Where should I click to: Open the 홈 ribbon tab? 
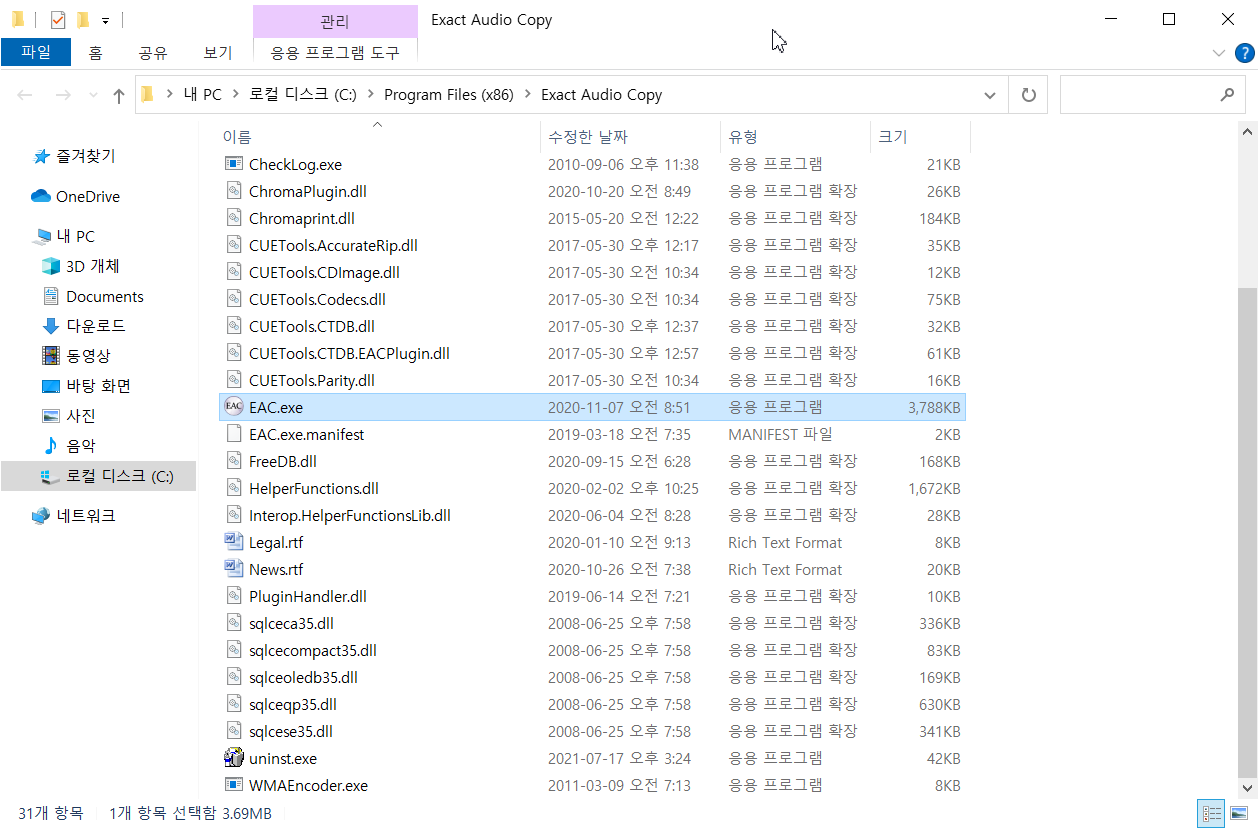pyautogui.click(x=95, y=53)
